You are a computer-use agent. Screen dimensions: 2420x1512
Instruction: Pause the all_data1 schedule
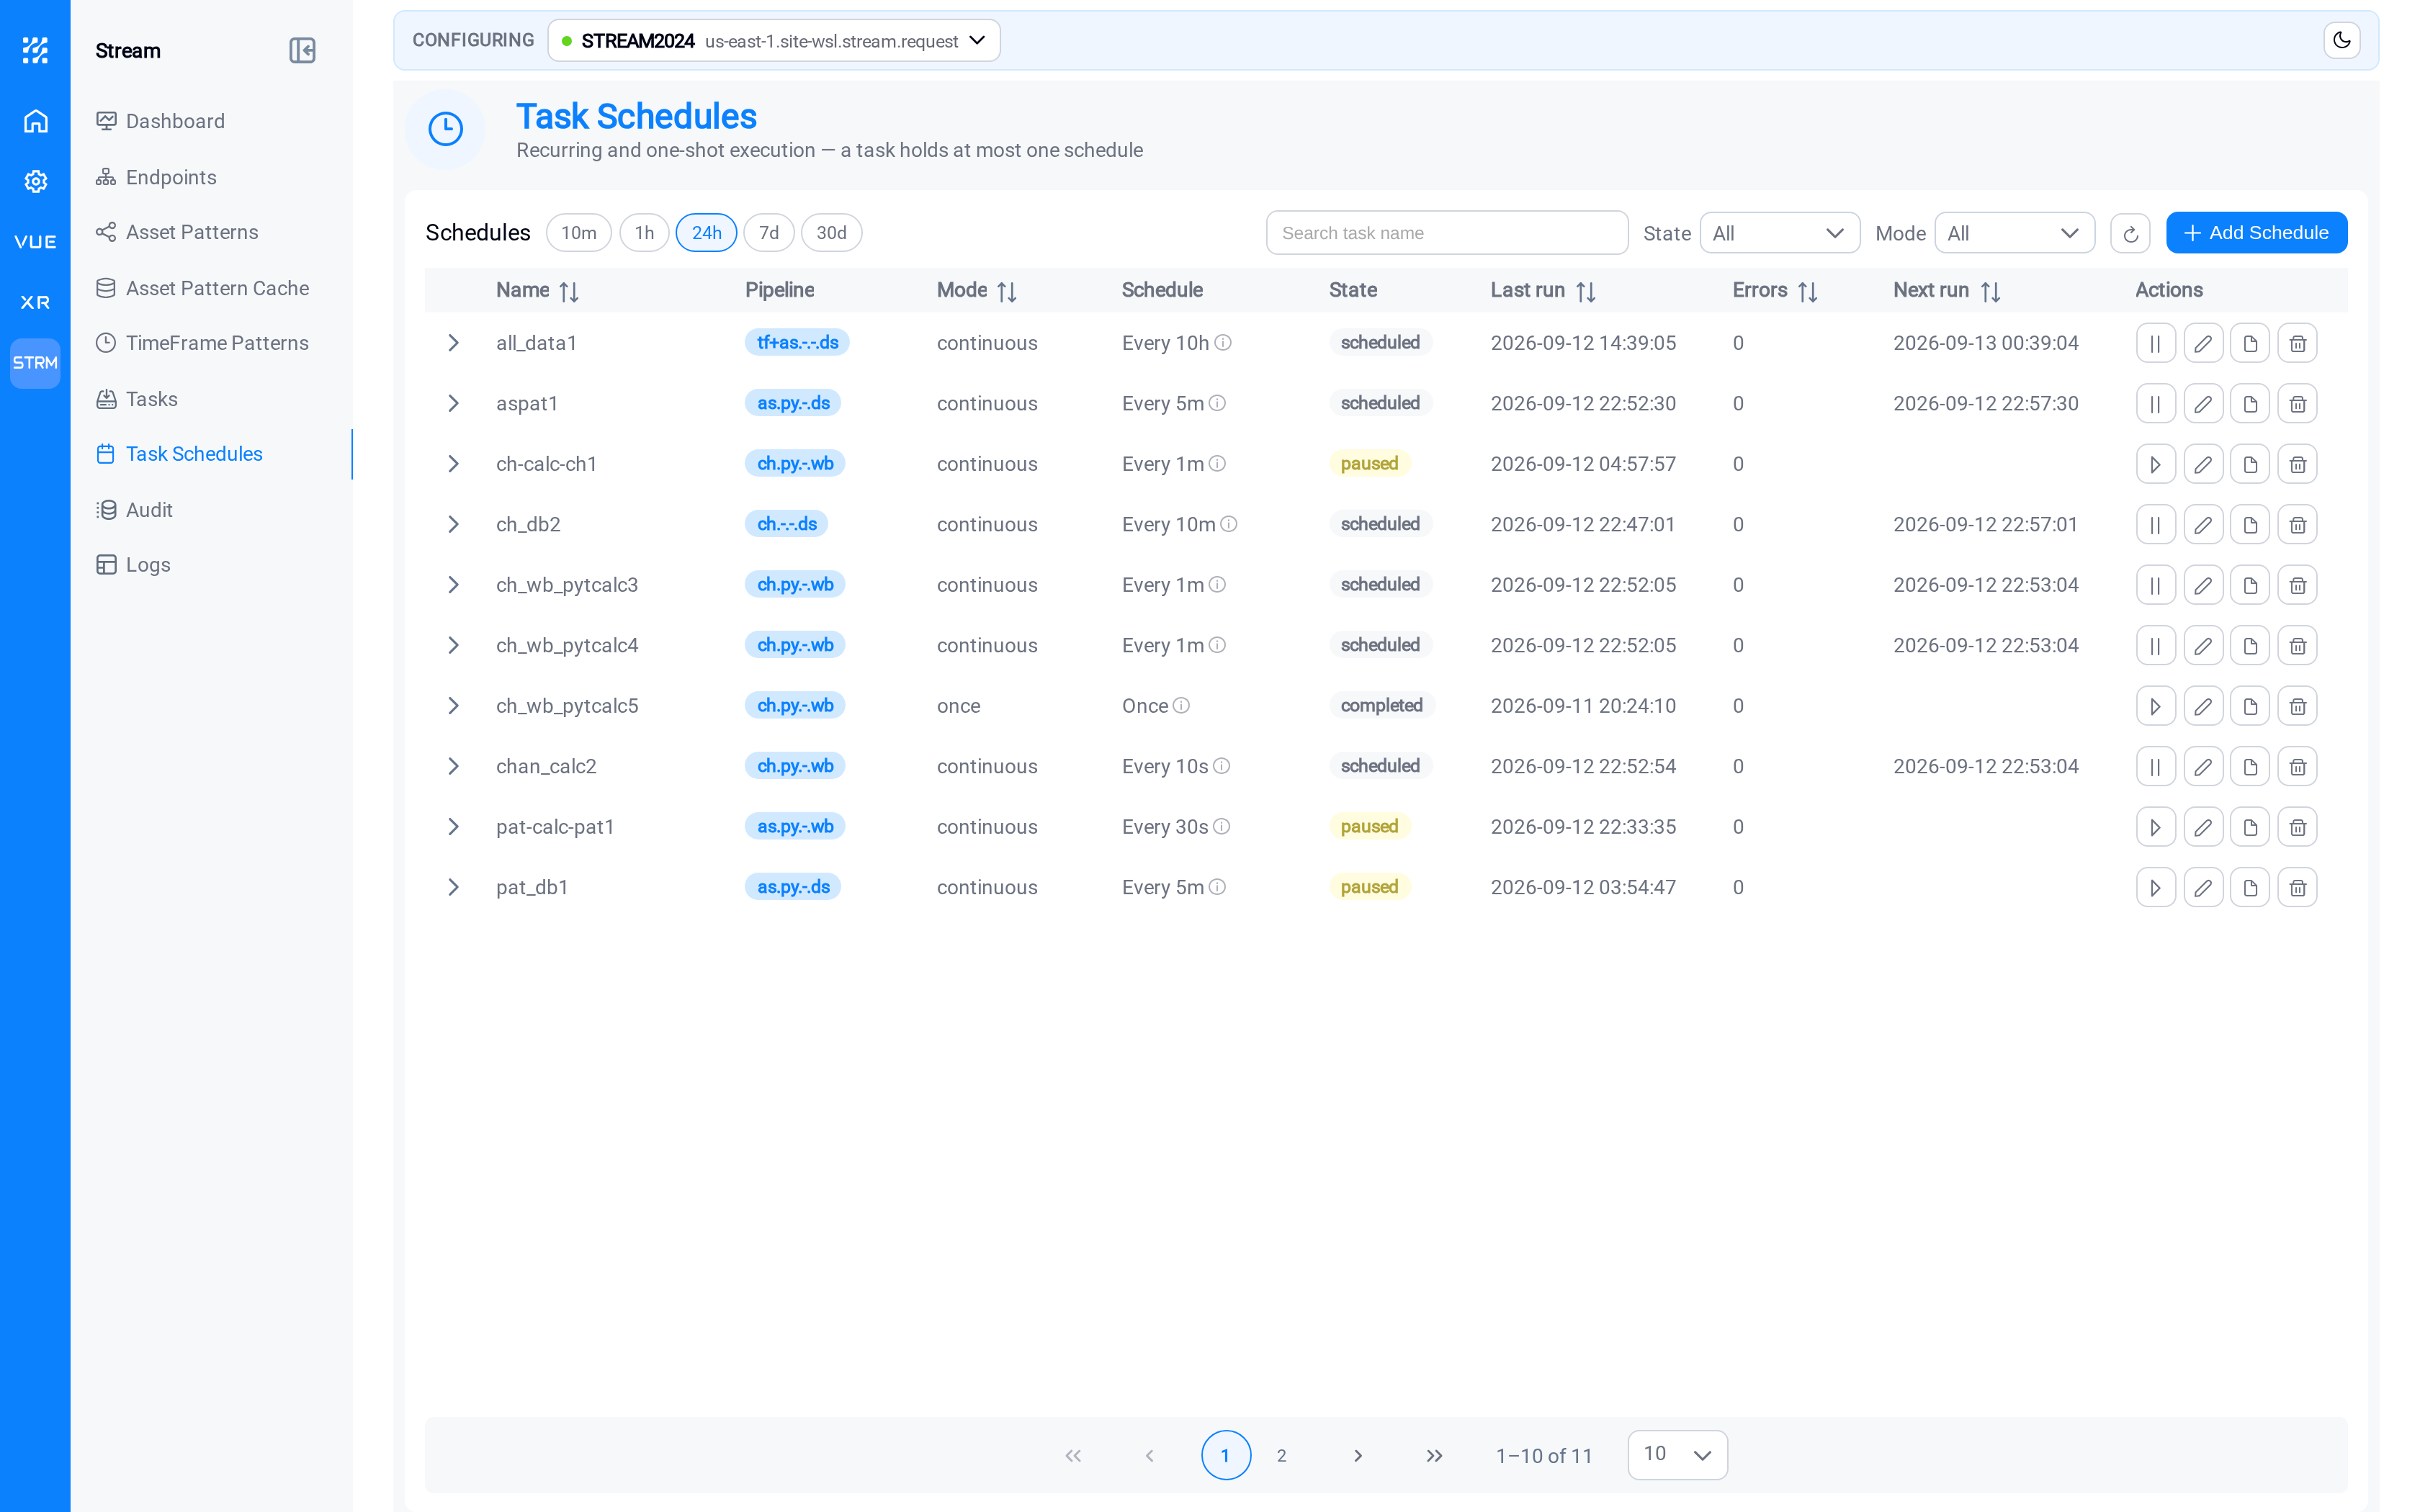[2155, 343]
